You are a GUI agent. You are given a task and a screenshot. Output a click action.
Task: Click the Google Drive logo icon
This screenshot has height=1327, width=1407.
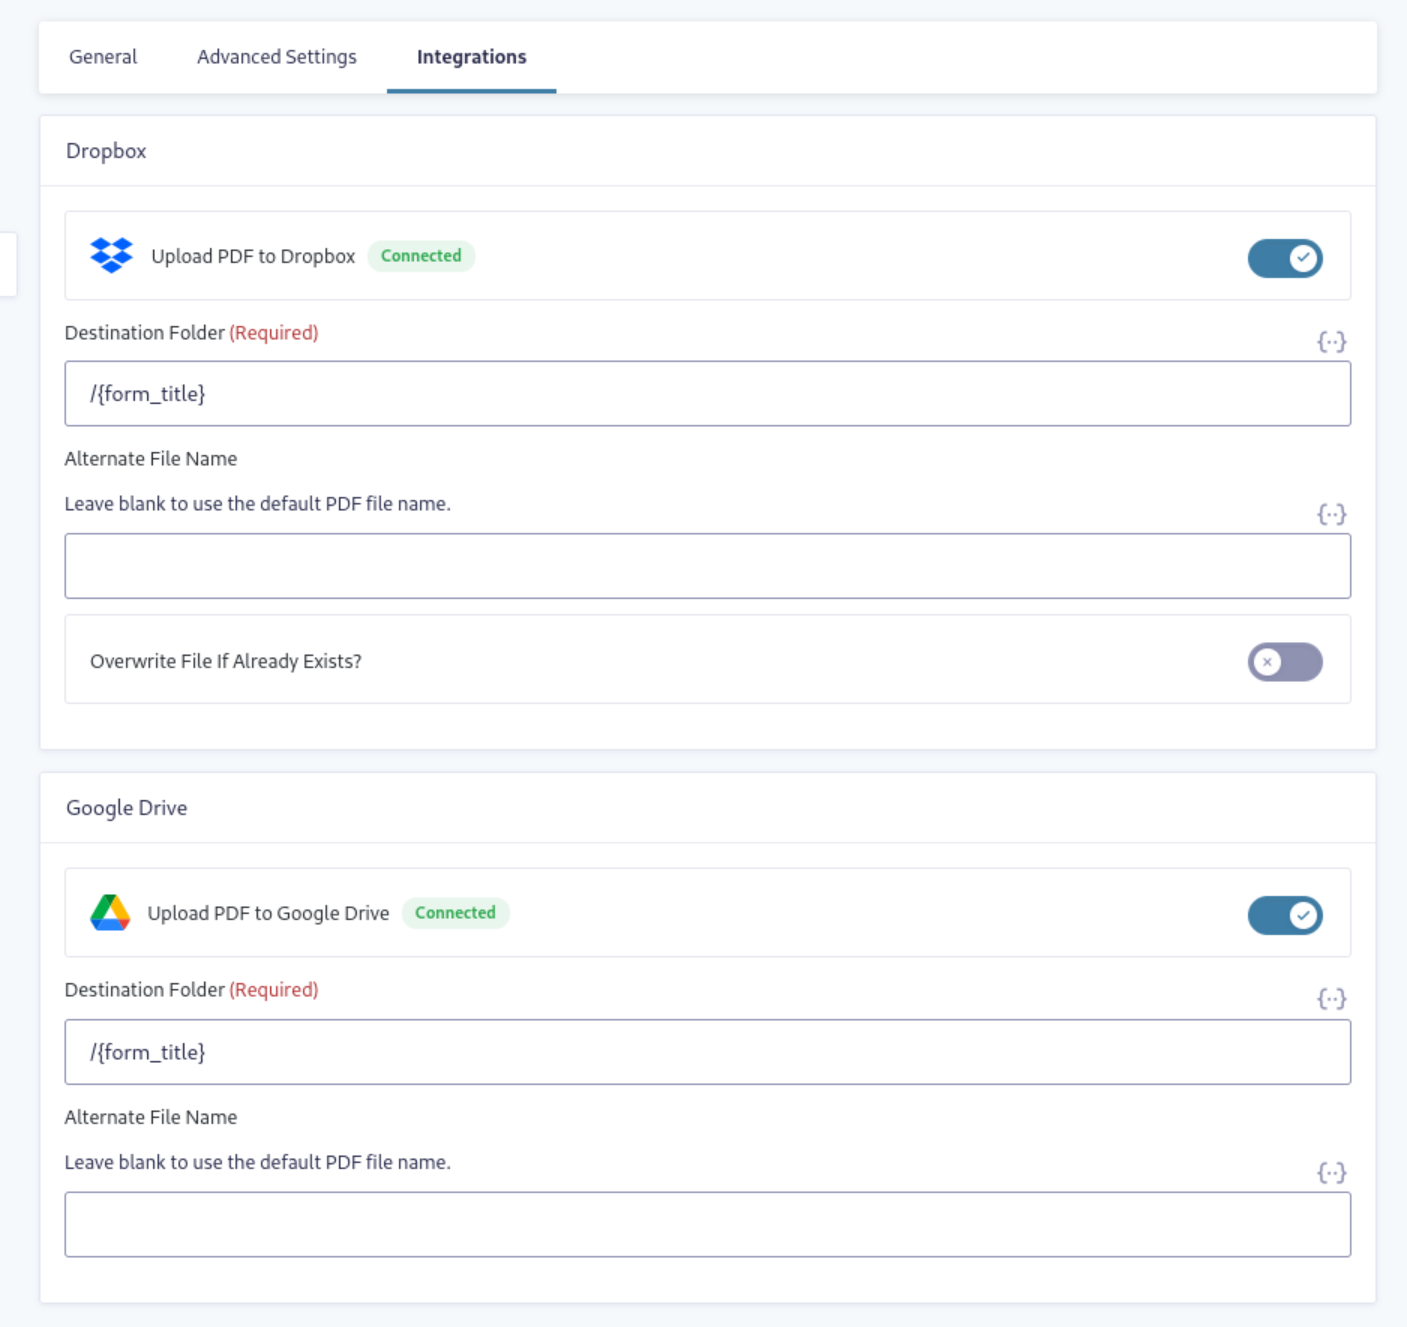click(x=110, y=913)
